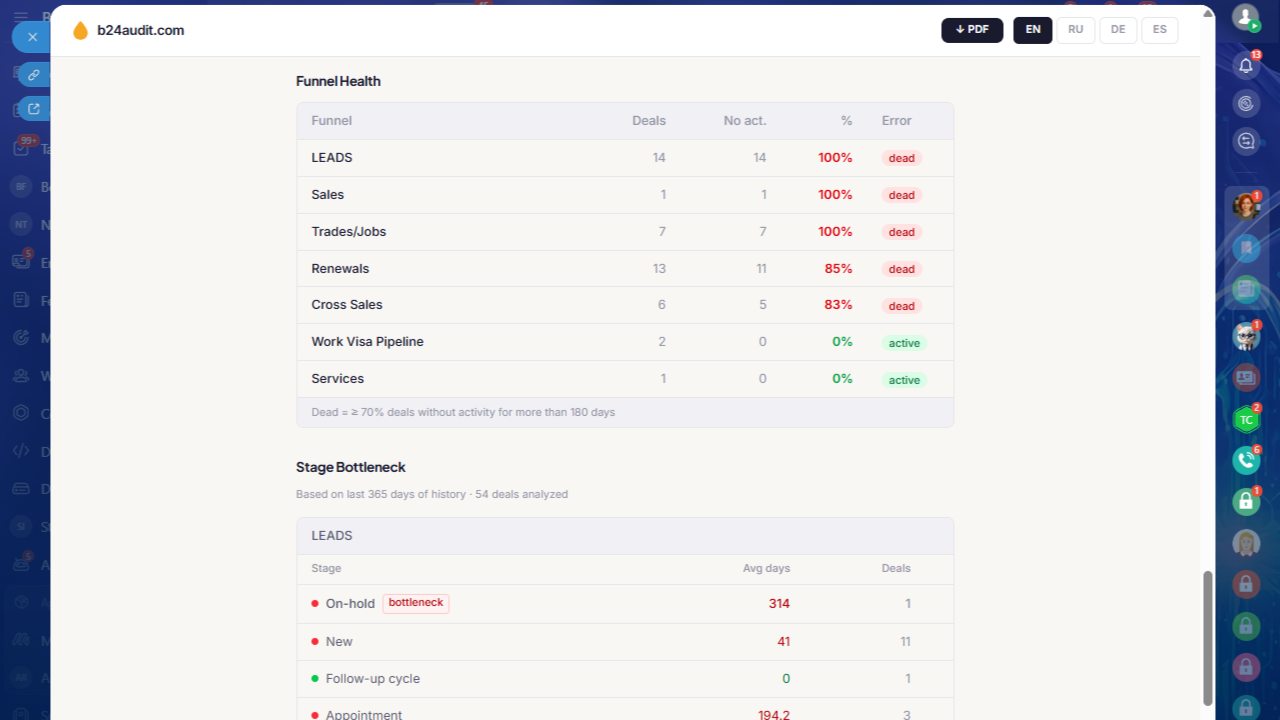Select the Renewals funnel row
Screen dimensions: 1280x720
pos(625,268)
